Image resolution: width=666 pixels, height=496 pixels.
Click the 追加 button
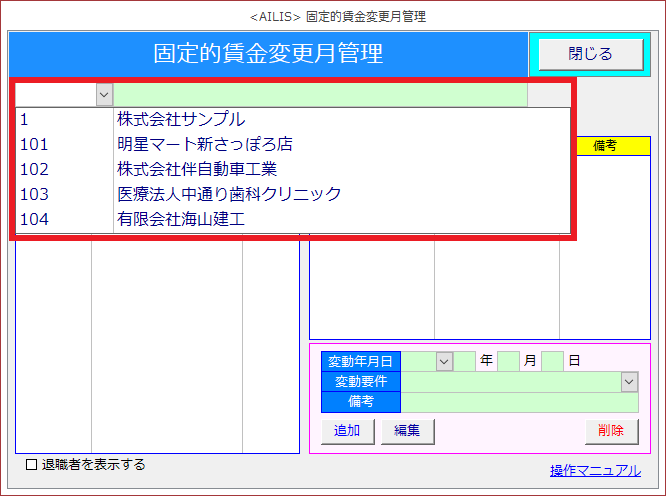point(347,431)
